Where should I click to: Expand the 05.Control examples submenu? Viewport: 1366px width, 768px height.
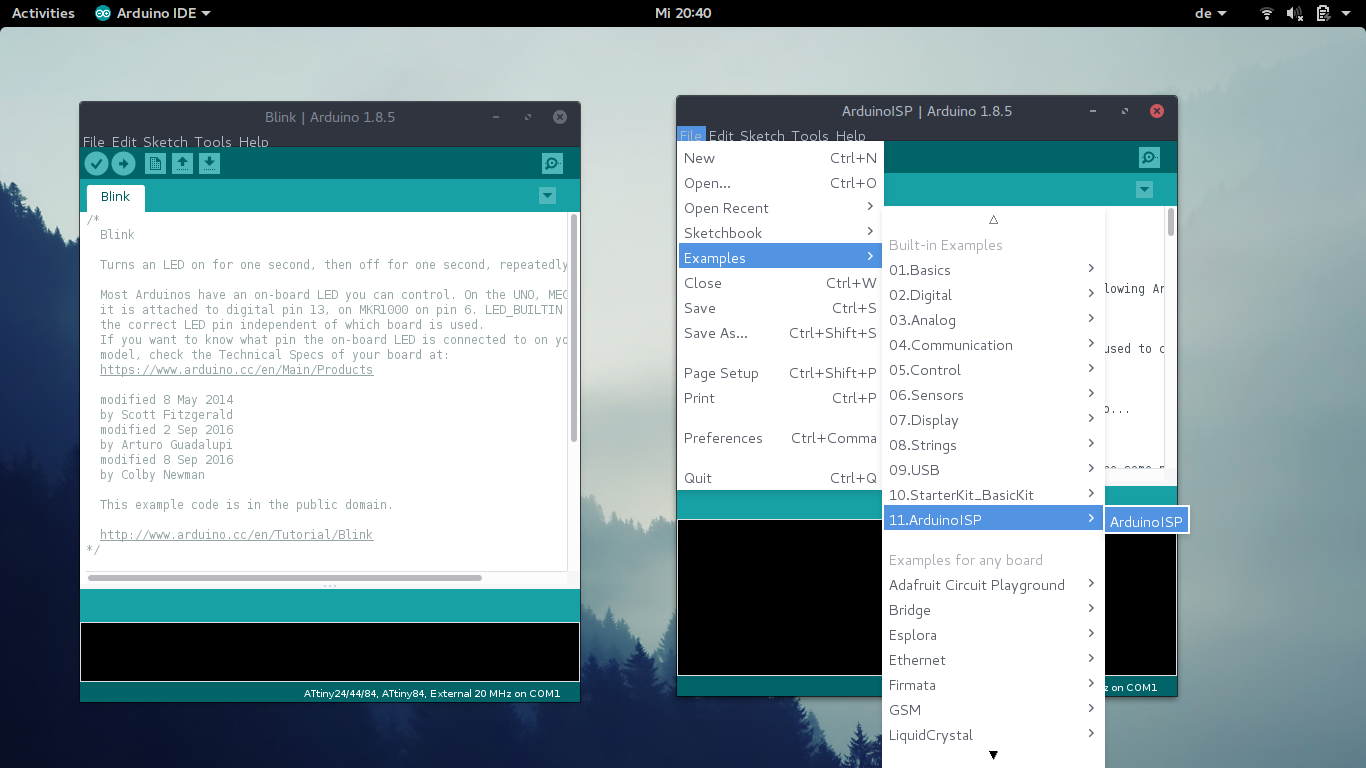(x=993, y=370)
